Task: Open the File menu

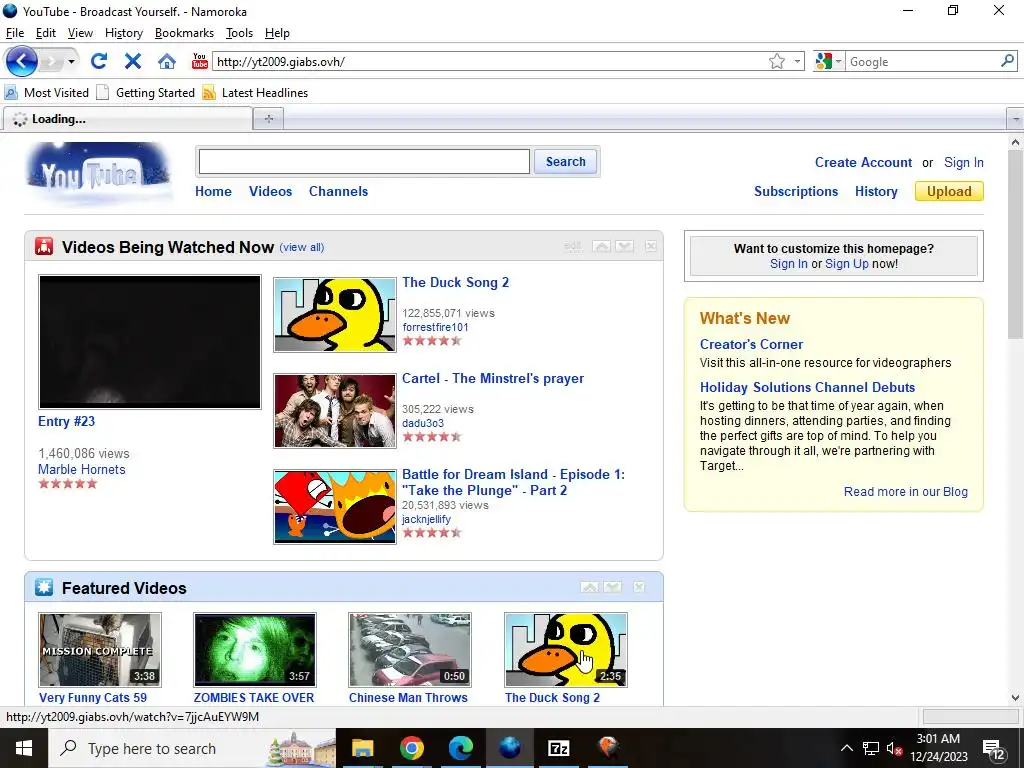Action: coord(14,33)
